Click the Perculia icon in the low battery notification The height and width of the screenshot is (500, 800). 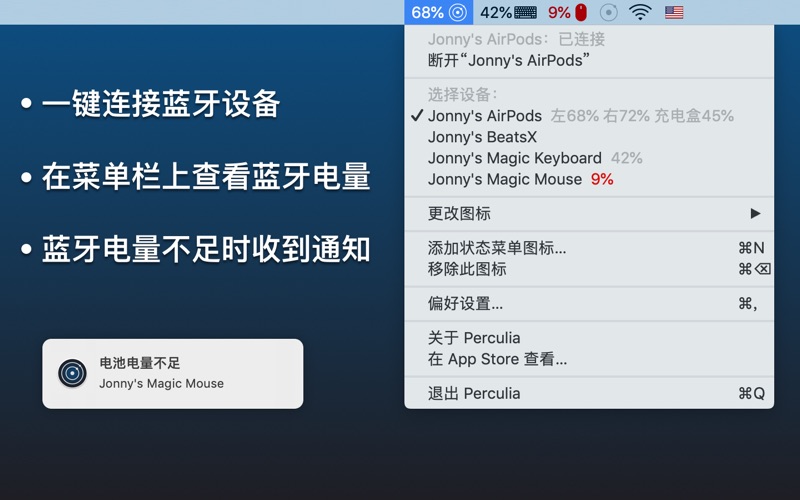tap(72, 373)
